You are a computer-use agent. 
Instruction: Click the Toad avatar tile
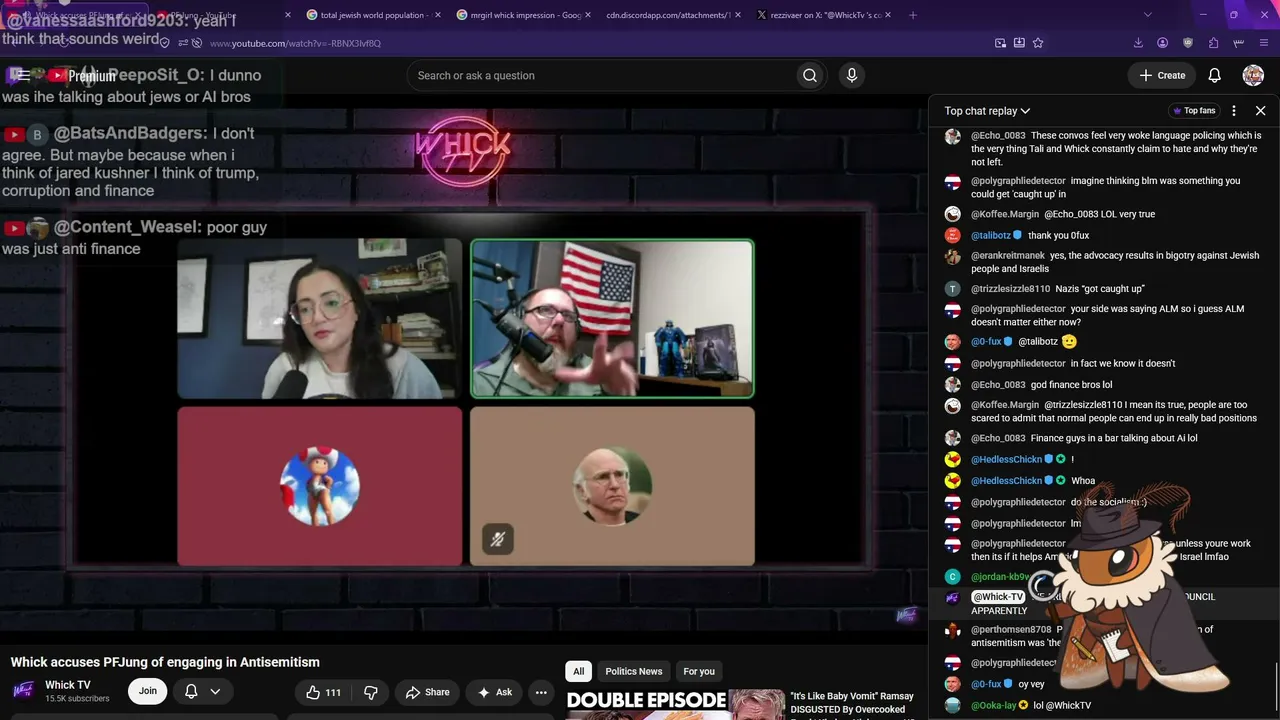[x=320, y=486]
